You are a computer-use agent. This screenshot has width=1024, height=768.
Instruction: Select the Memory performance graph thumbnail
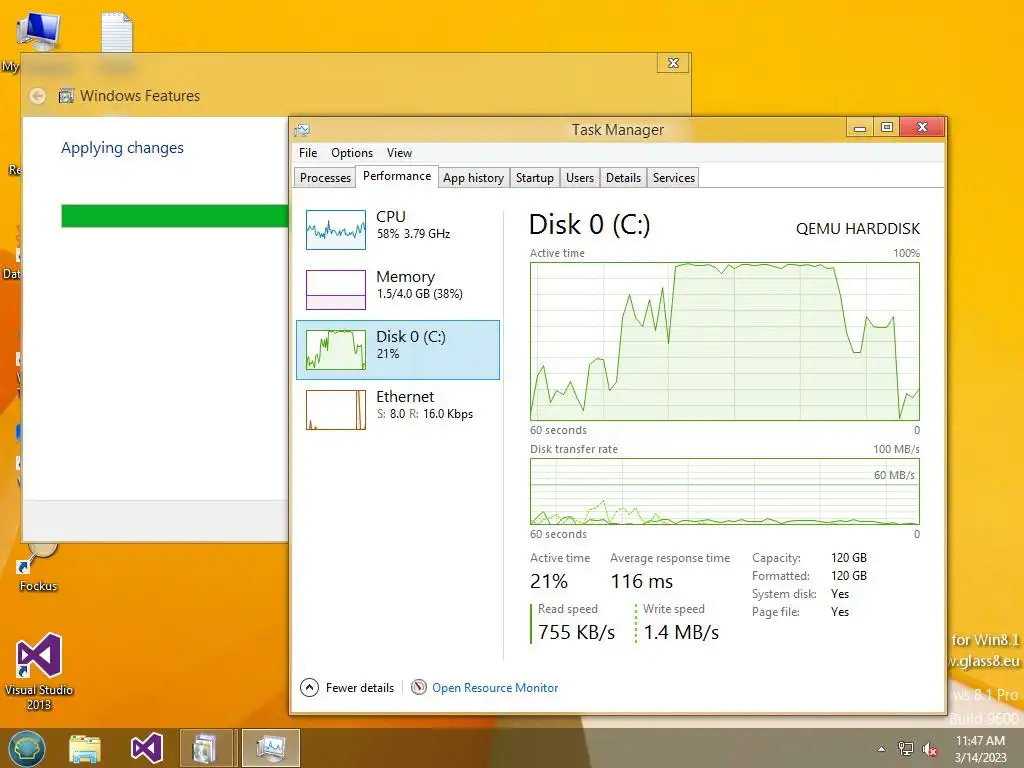(336, 290)
